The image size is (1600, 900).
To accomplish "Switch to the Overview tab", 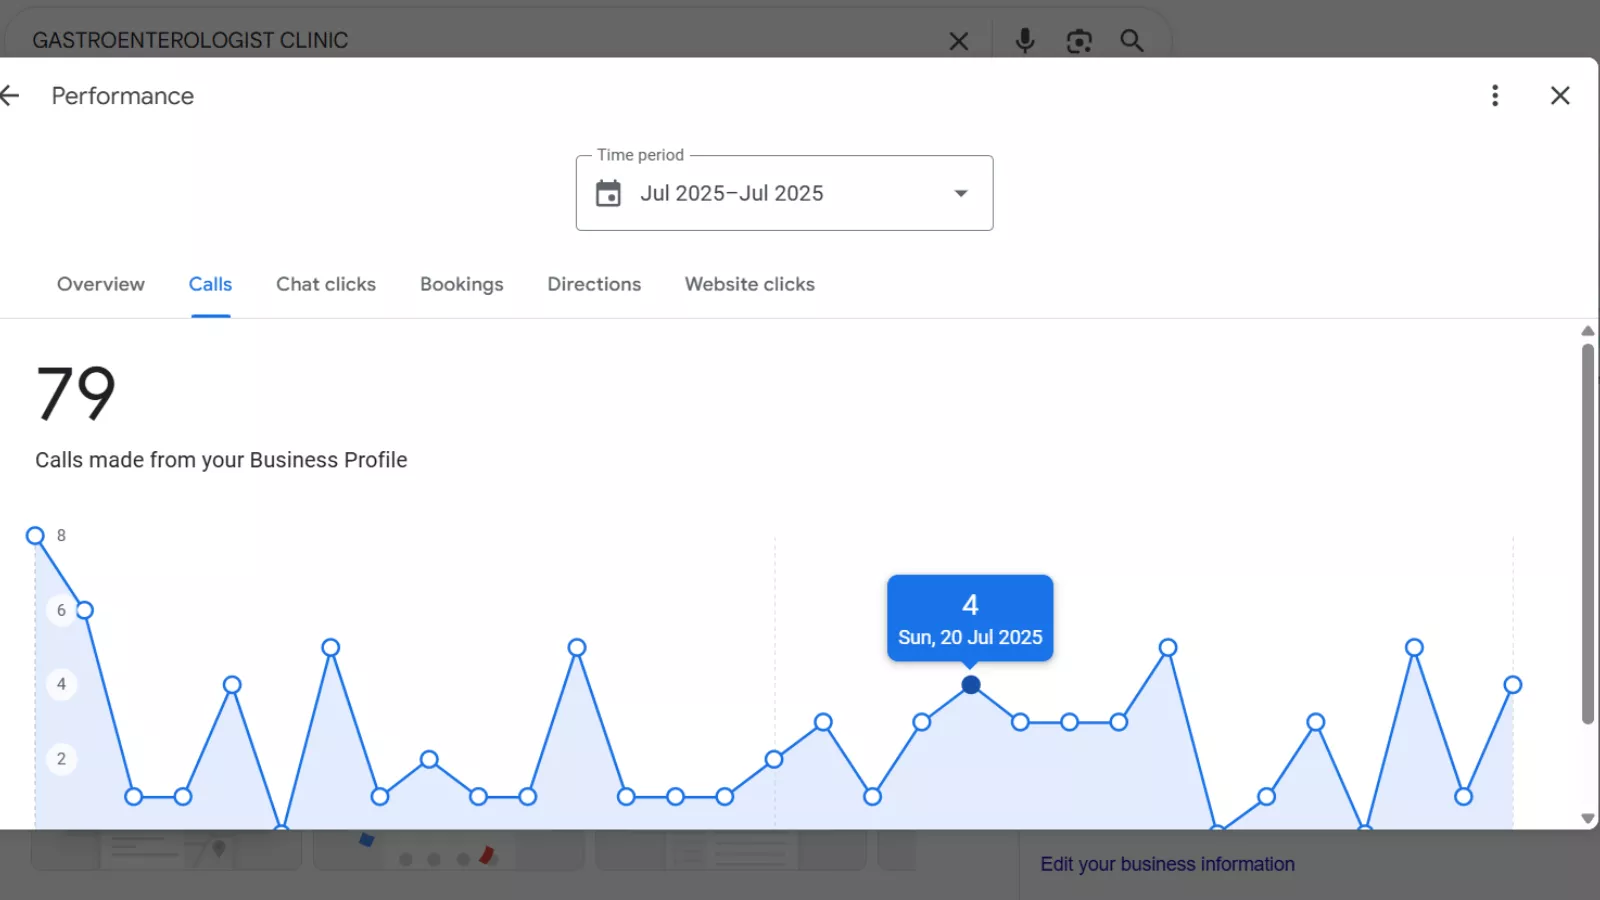I will pos(101,284).
